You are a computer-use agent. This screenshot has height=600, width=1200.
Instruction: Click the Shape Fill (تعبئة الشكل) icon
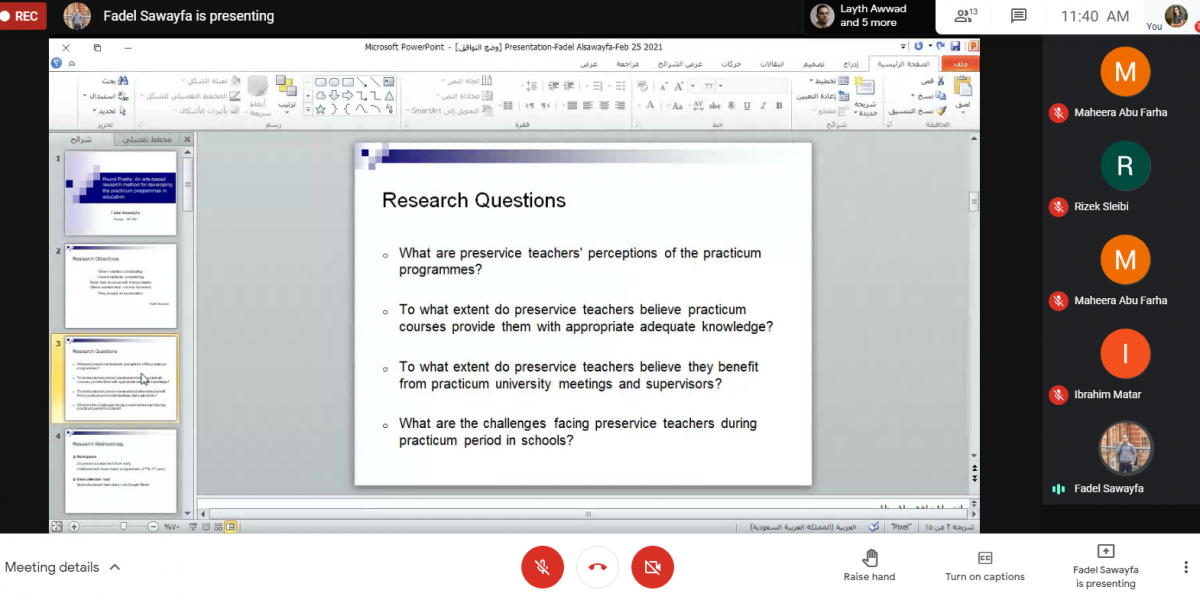pyautogui.click(x=235, y=81)
